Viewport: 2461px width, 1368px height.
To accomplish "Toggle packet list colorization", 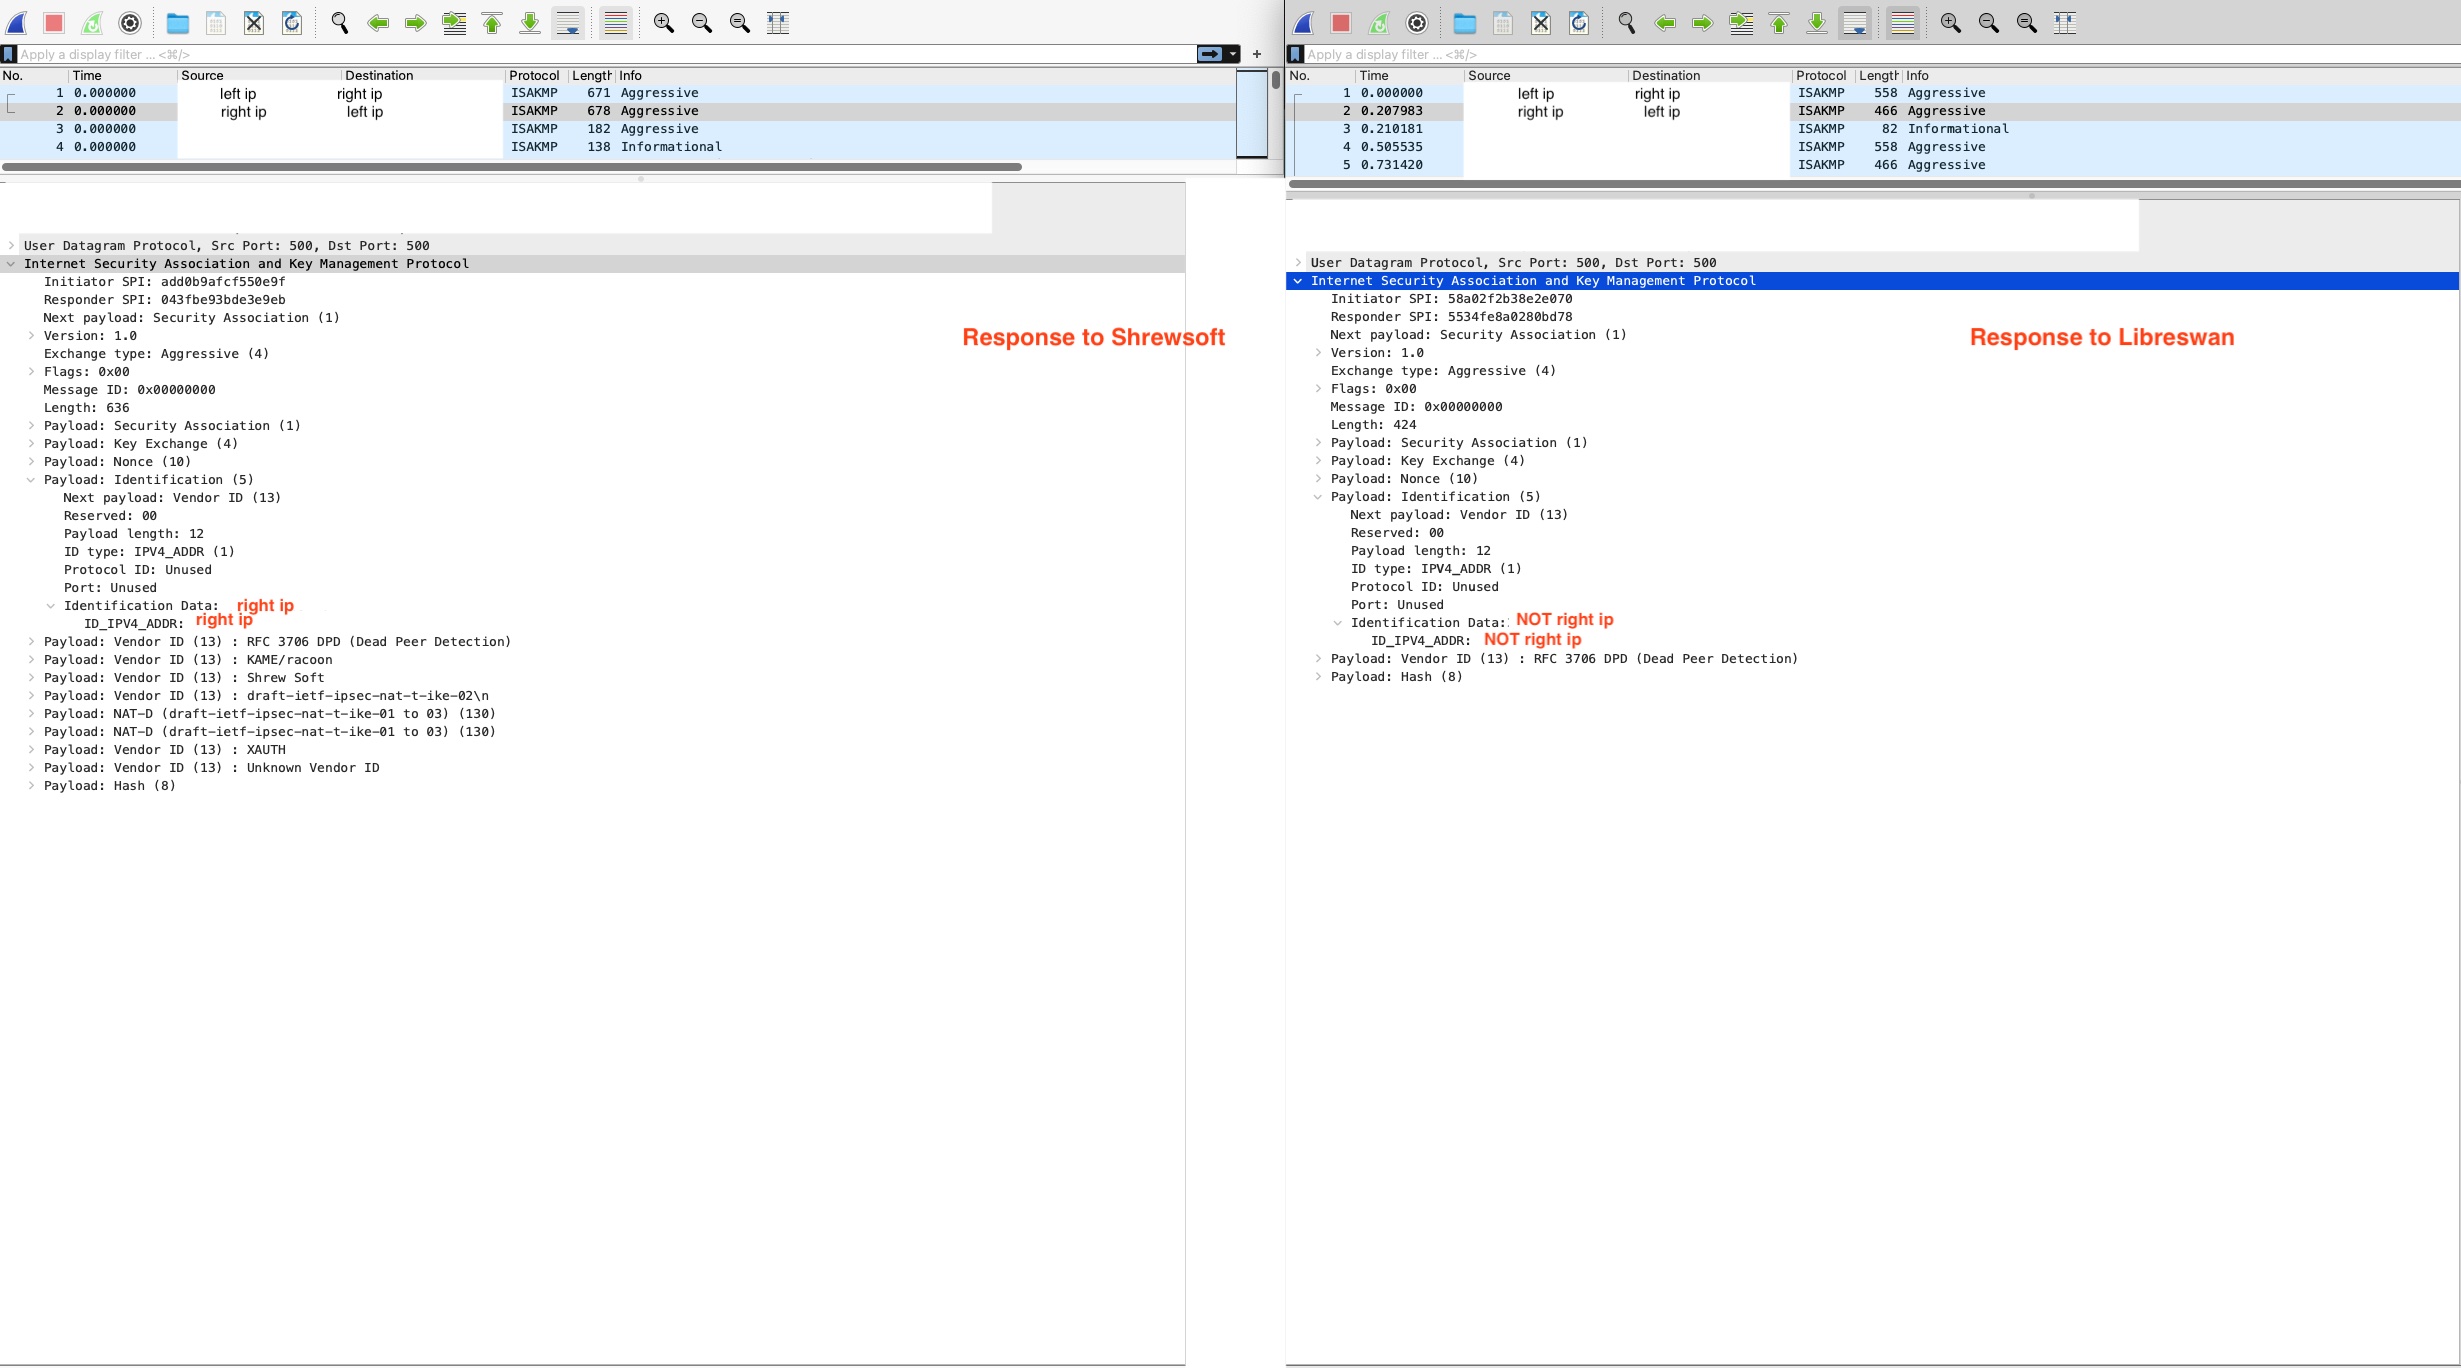I will 614,22.
